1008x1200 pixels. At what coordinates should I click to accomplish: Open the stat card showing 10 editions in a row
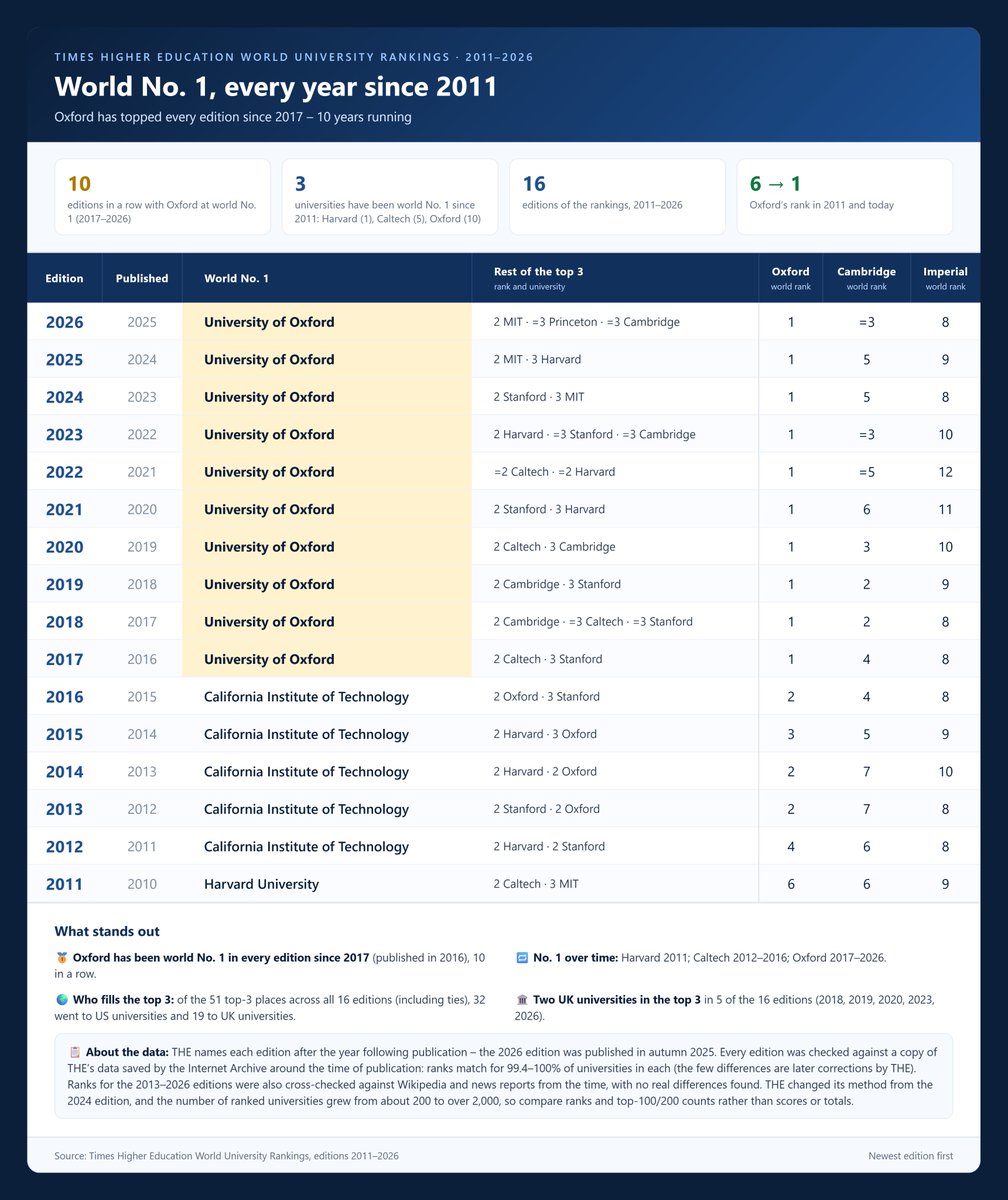point(162,196)
